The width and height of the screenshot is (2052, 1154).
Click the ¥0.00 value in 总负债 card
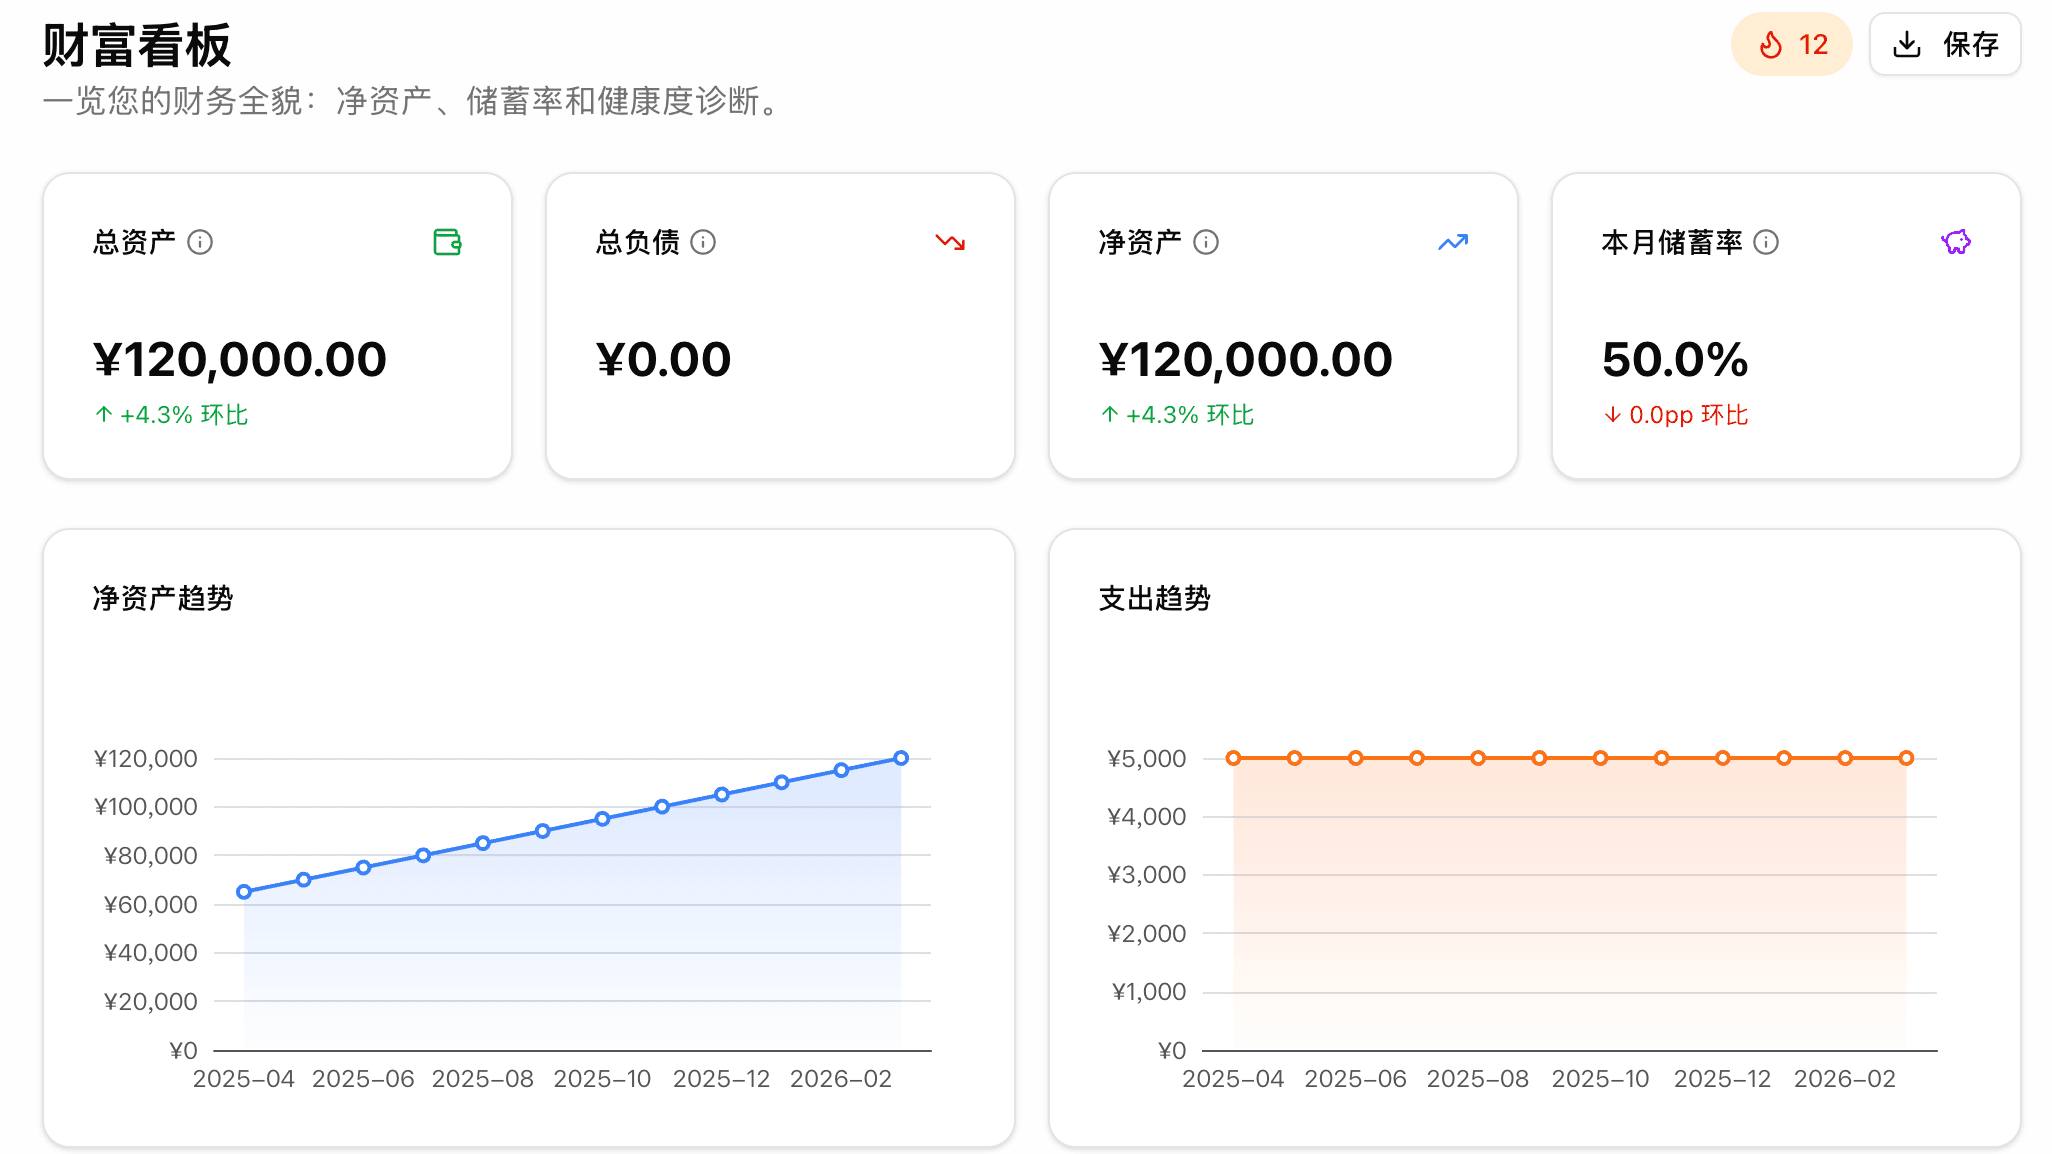pos(663,359)
